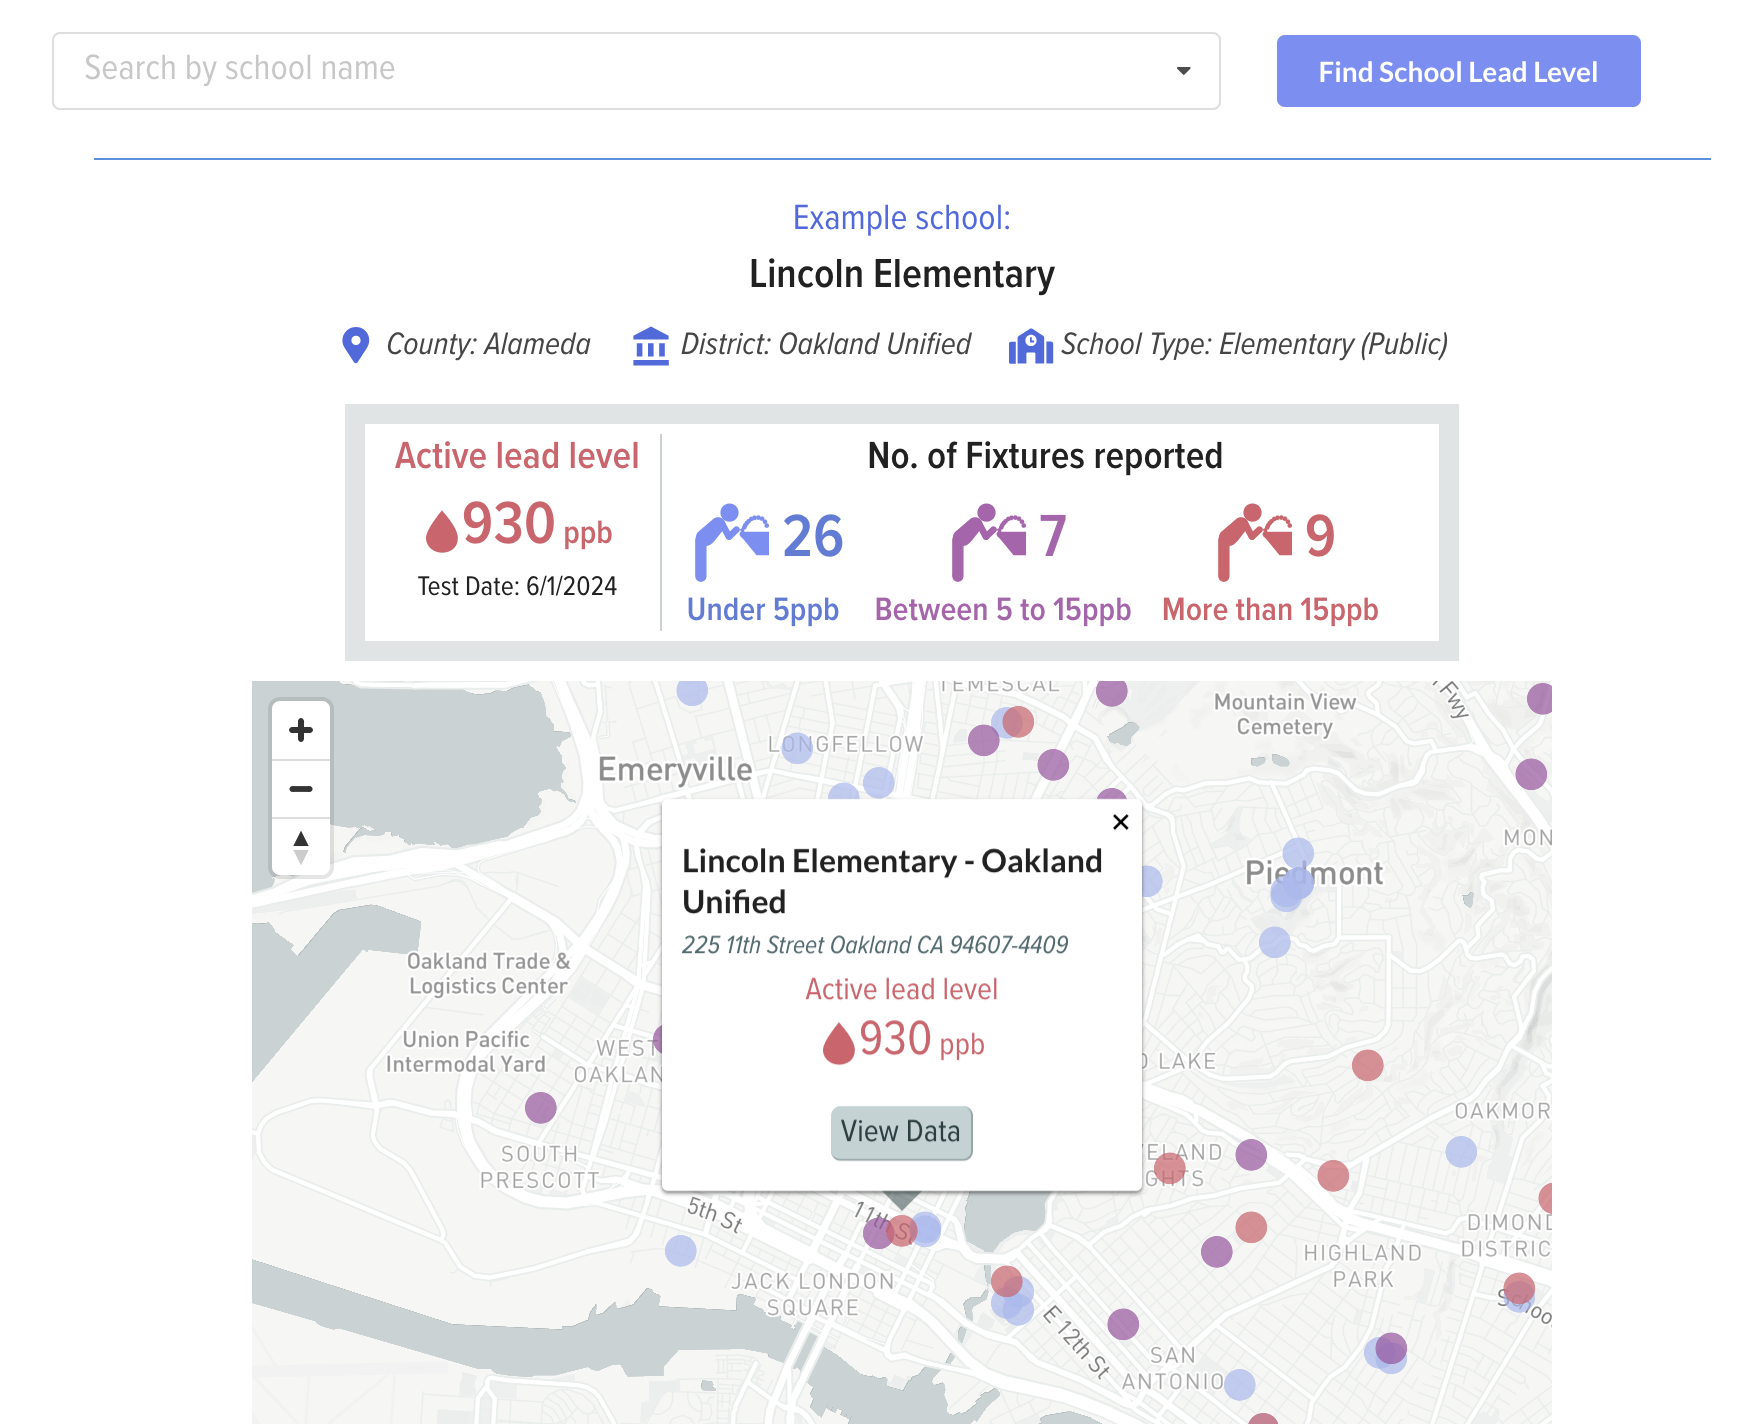Select the Under 5ppb fixtures label
The image size is (1758, 1424).
pyautogui.click(x=762, y=609)
